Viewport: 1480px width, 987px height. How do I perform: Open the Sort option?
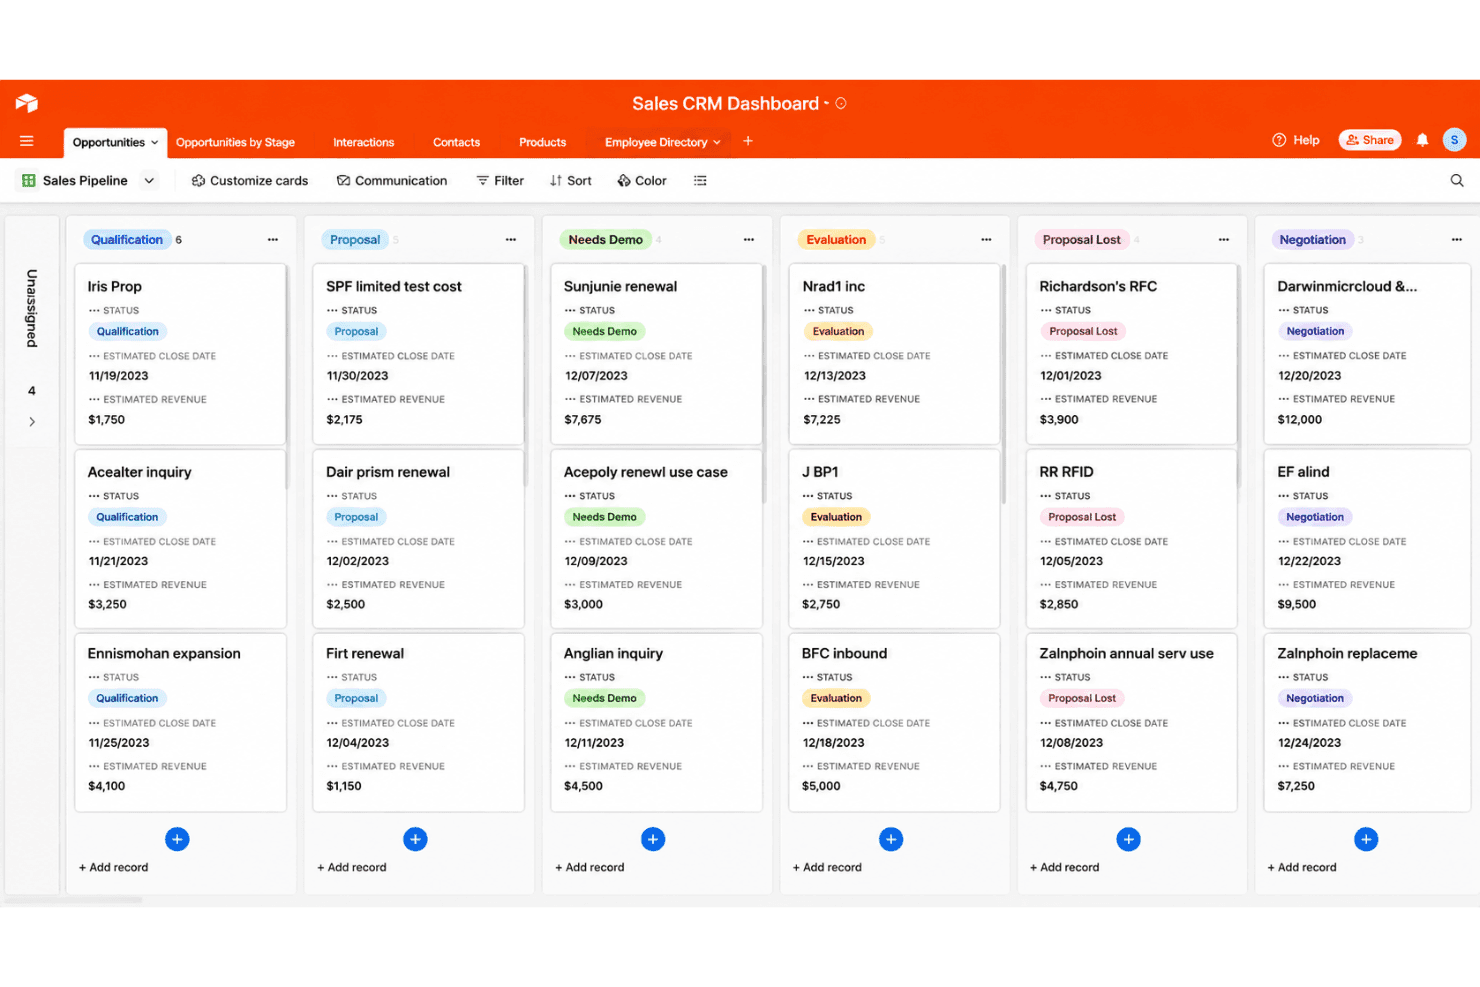point(571,181)
